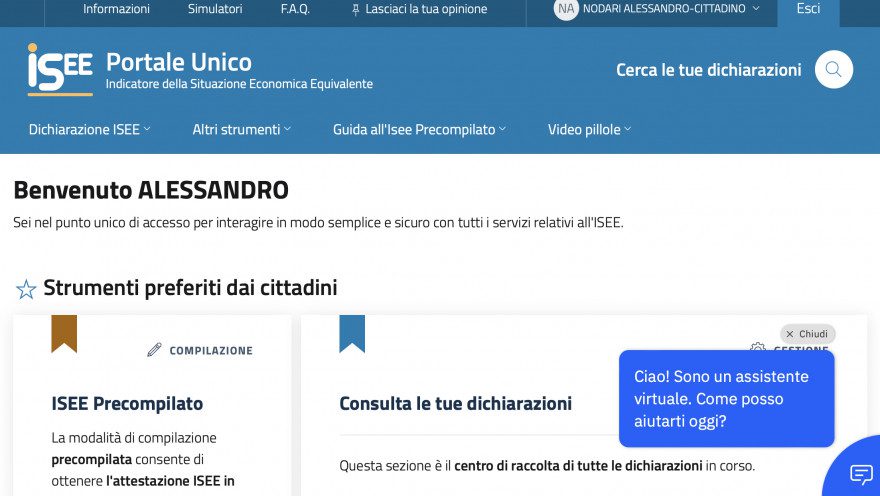Open Consulta le tue dichiarazioni card title

pos(455,403)
